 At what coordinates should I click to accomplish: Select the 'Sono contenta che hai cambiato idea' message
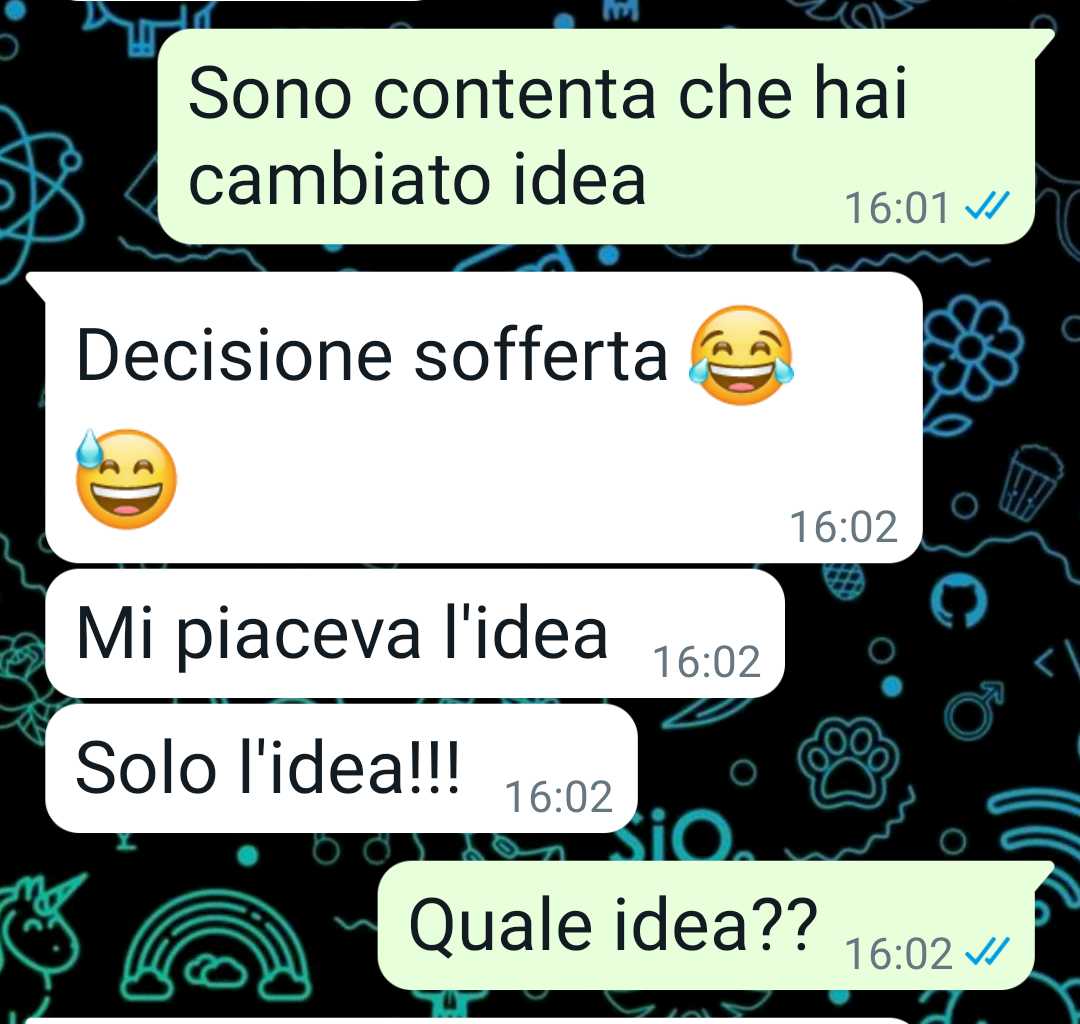596,136
